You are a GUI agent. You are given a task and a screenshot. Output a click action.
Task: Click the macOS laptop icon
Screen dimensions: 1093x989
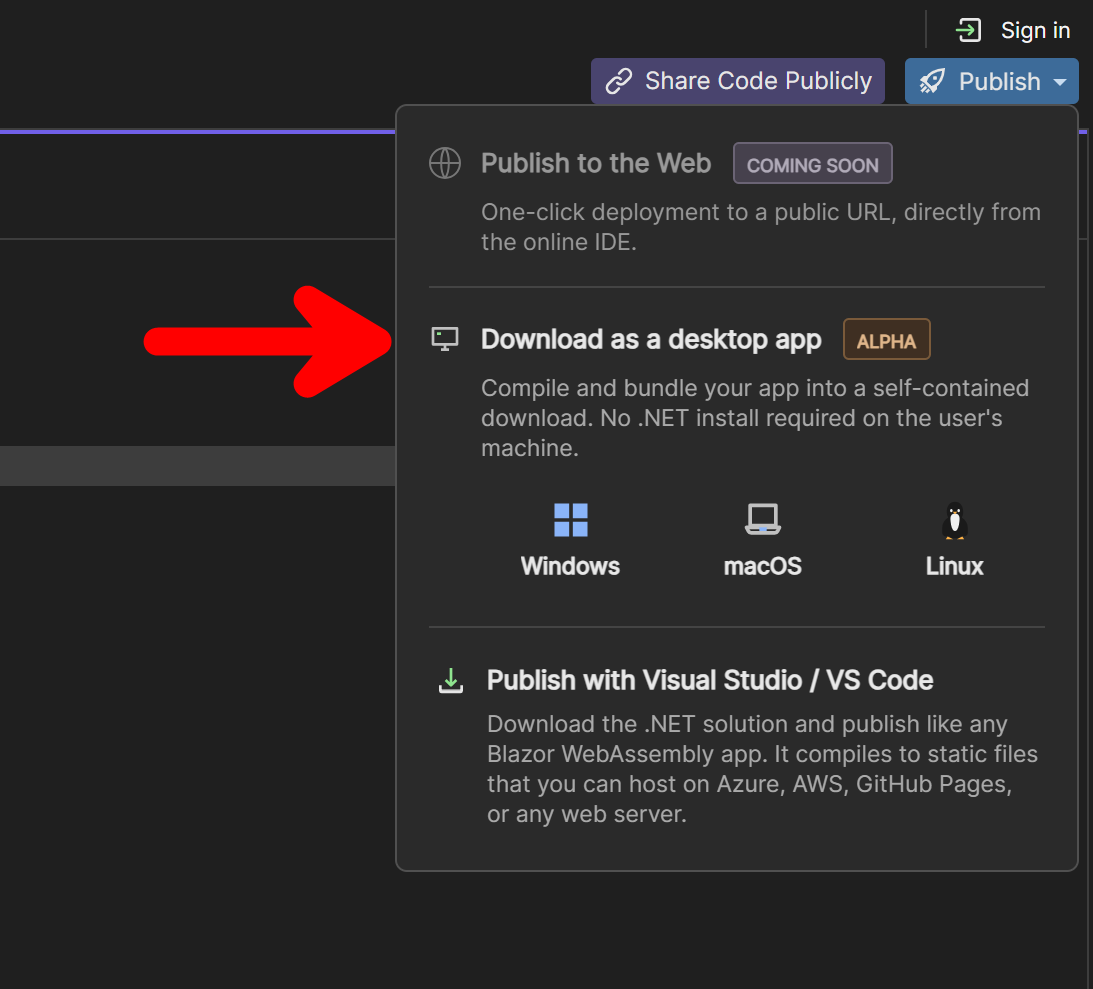click(x=763, y=520)
